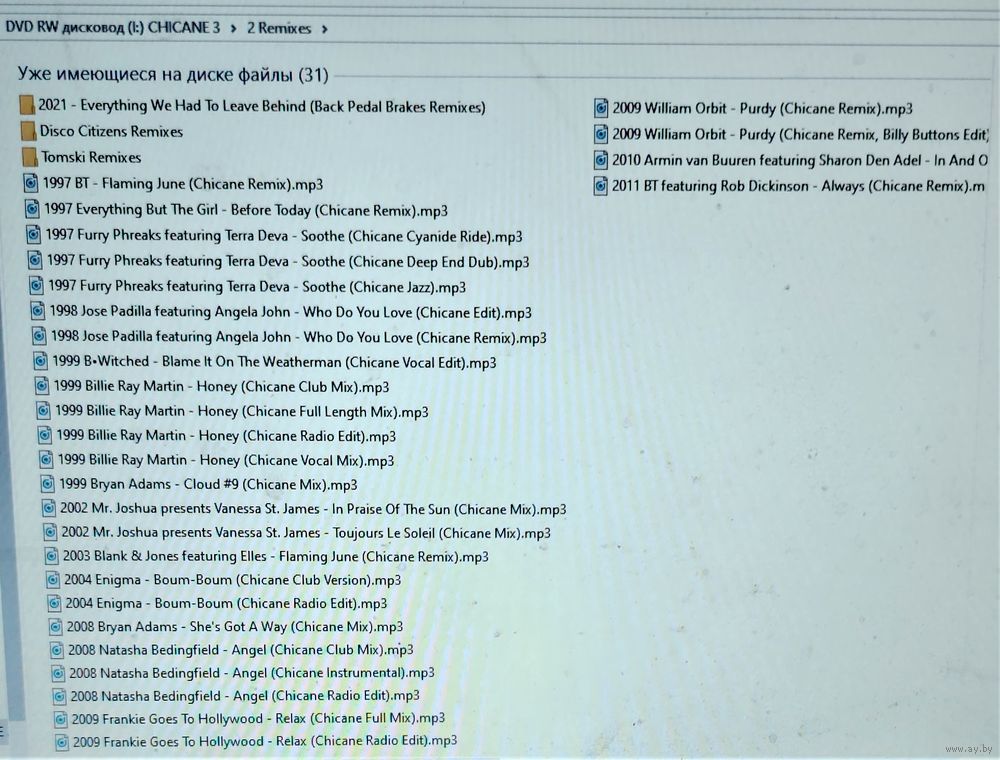The height and width of the screenshot is (760, 1000).
Task: Expand chevron after 2 Remixes in breadcrumb
Action: tap(325, 29)
